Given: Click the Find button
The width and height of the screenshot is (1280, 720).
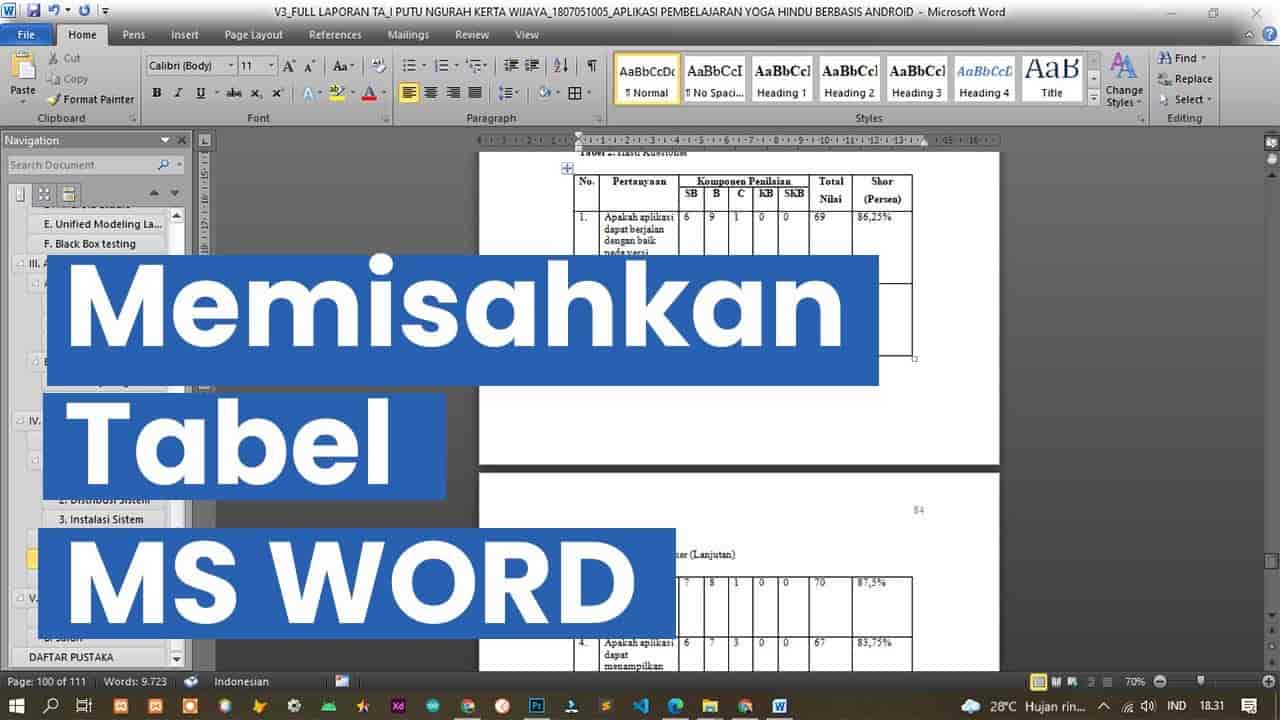Looking at the screenshot, I should tap(1183, 58).
